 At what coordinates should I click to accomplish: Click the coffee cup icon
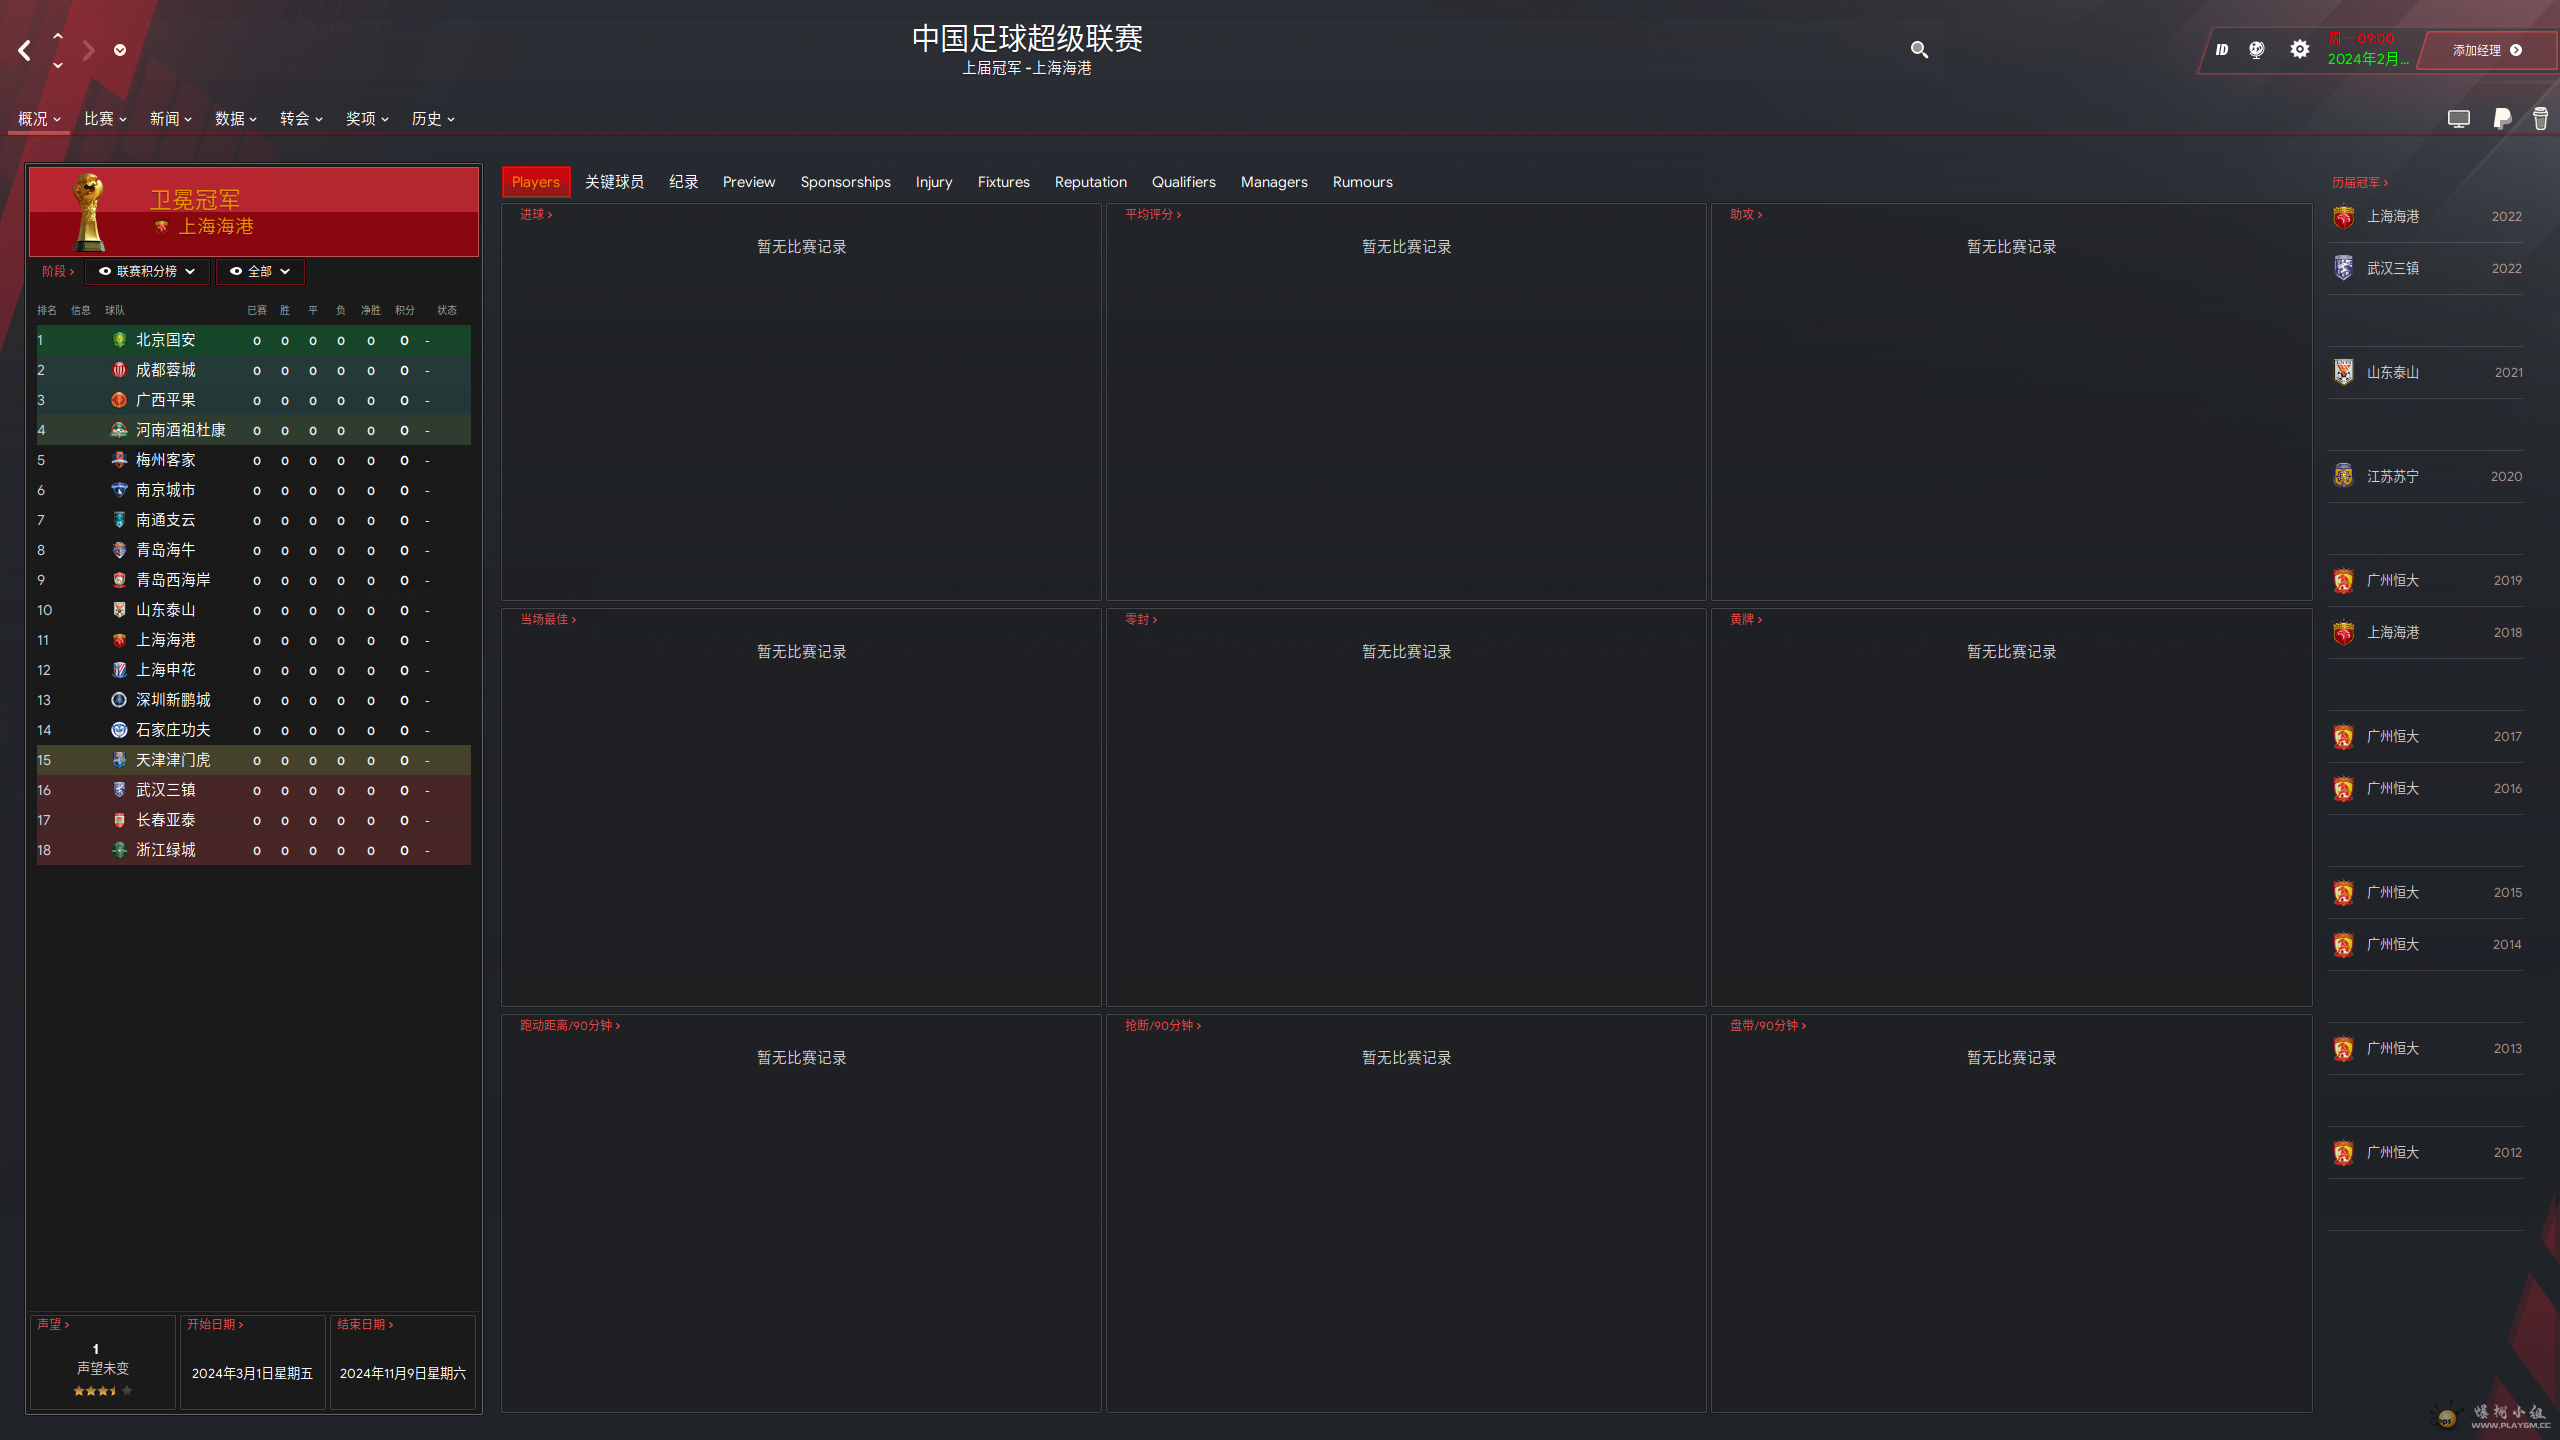(2541, 119)
